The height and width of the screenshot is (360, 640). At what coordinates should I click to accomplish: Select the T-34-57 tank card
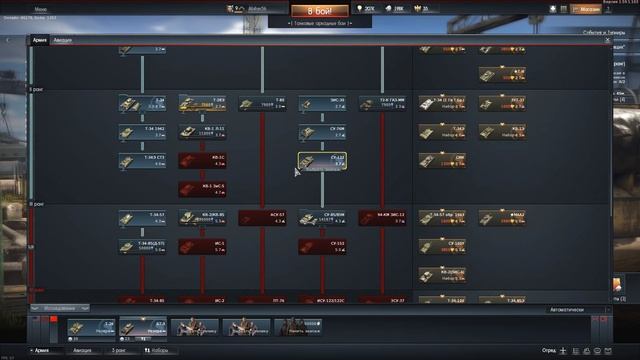tap(142, 218)
